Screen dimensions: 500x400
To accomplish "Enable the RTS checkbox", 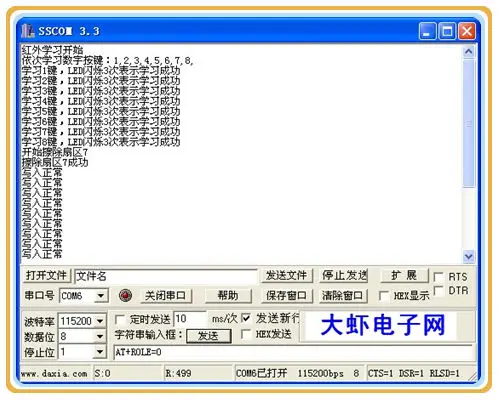I will coord(438,276).
